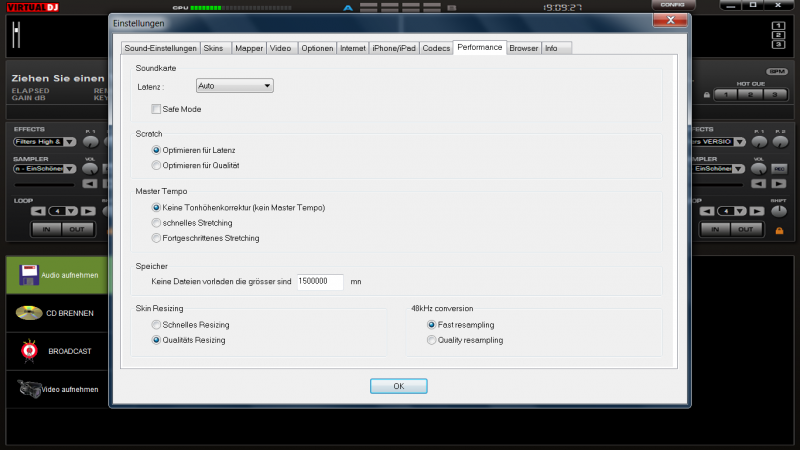The width and height of the screenshot is (800, 450).
Task: Click right sampler previous arrow button
Action: point(759,184)
